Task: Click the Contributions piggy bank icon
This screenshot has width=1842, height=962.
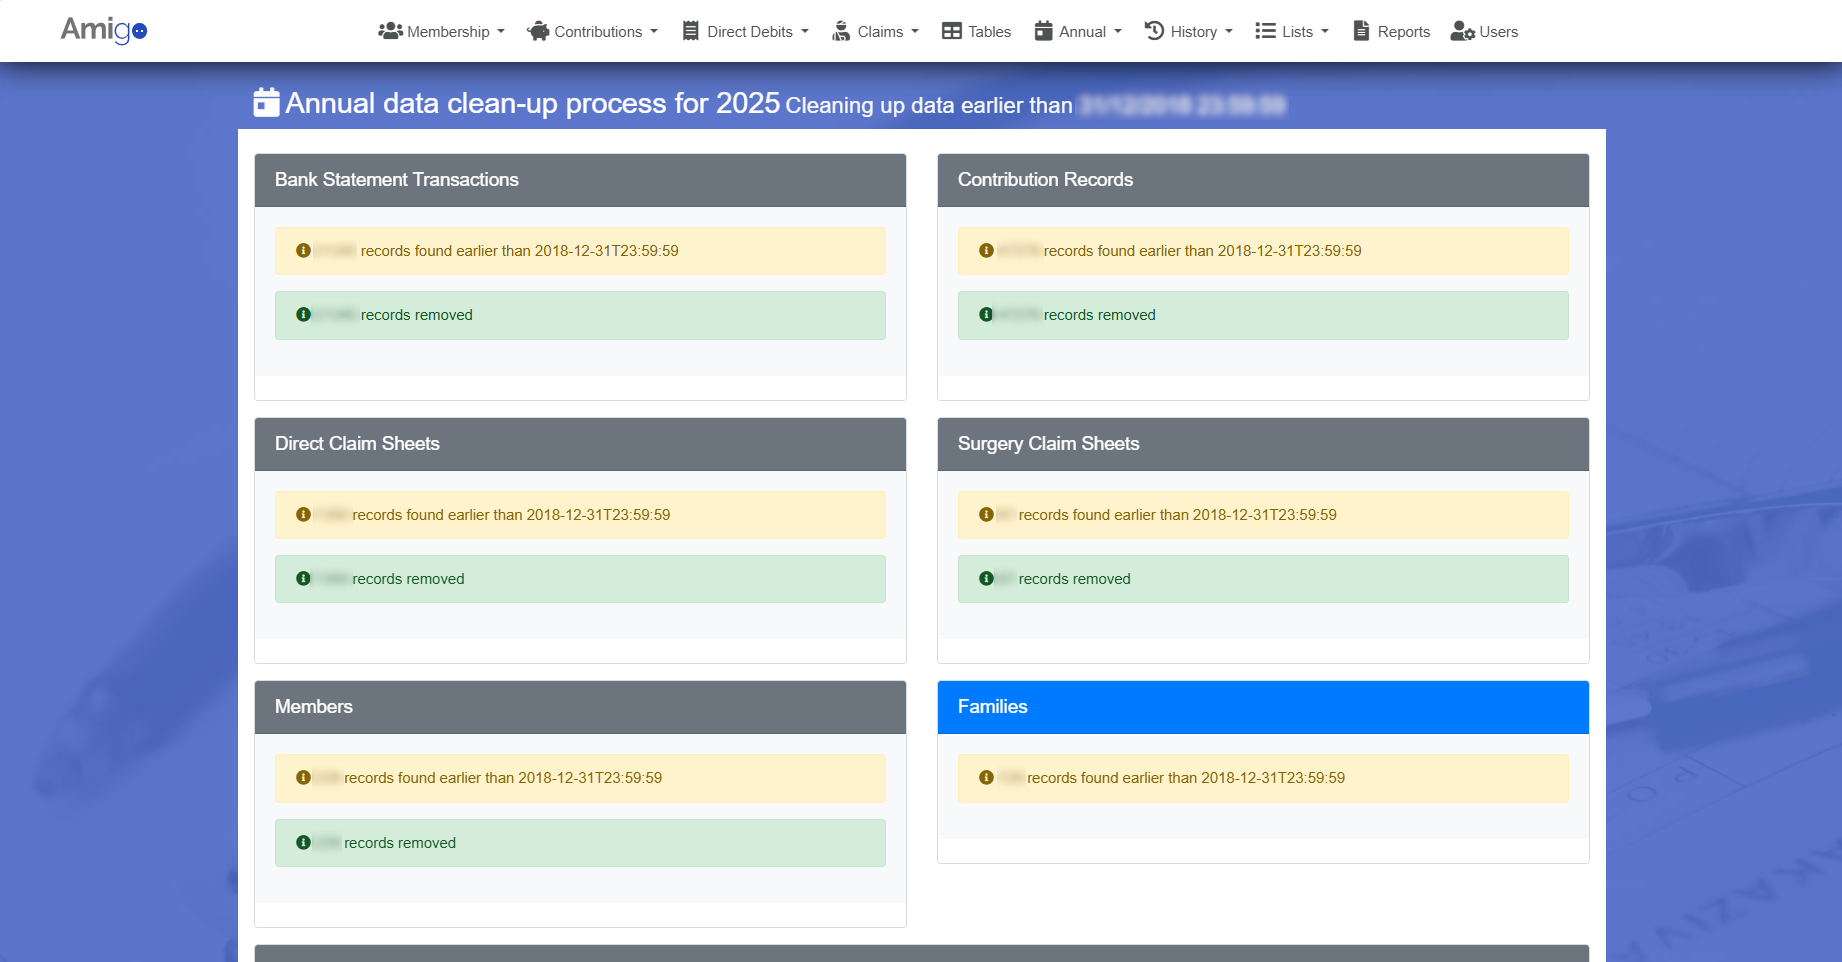Action: 538,31
